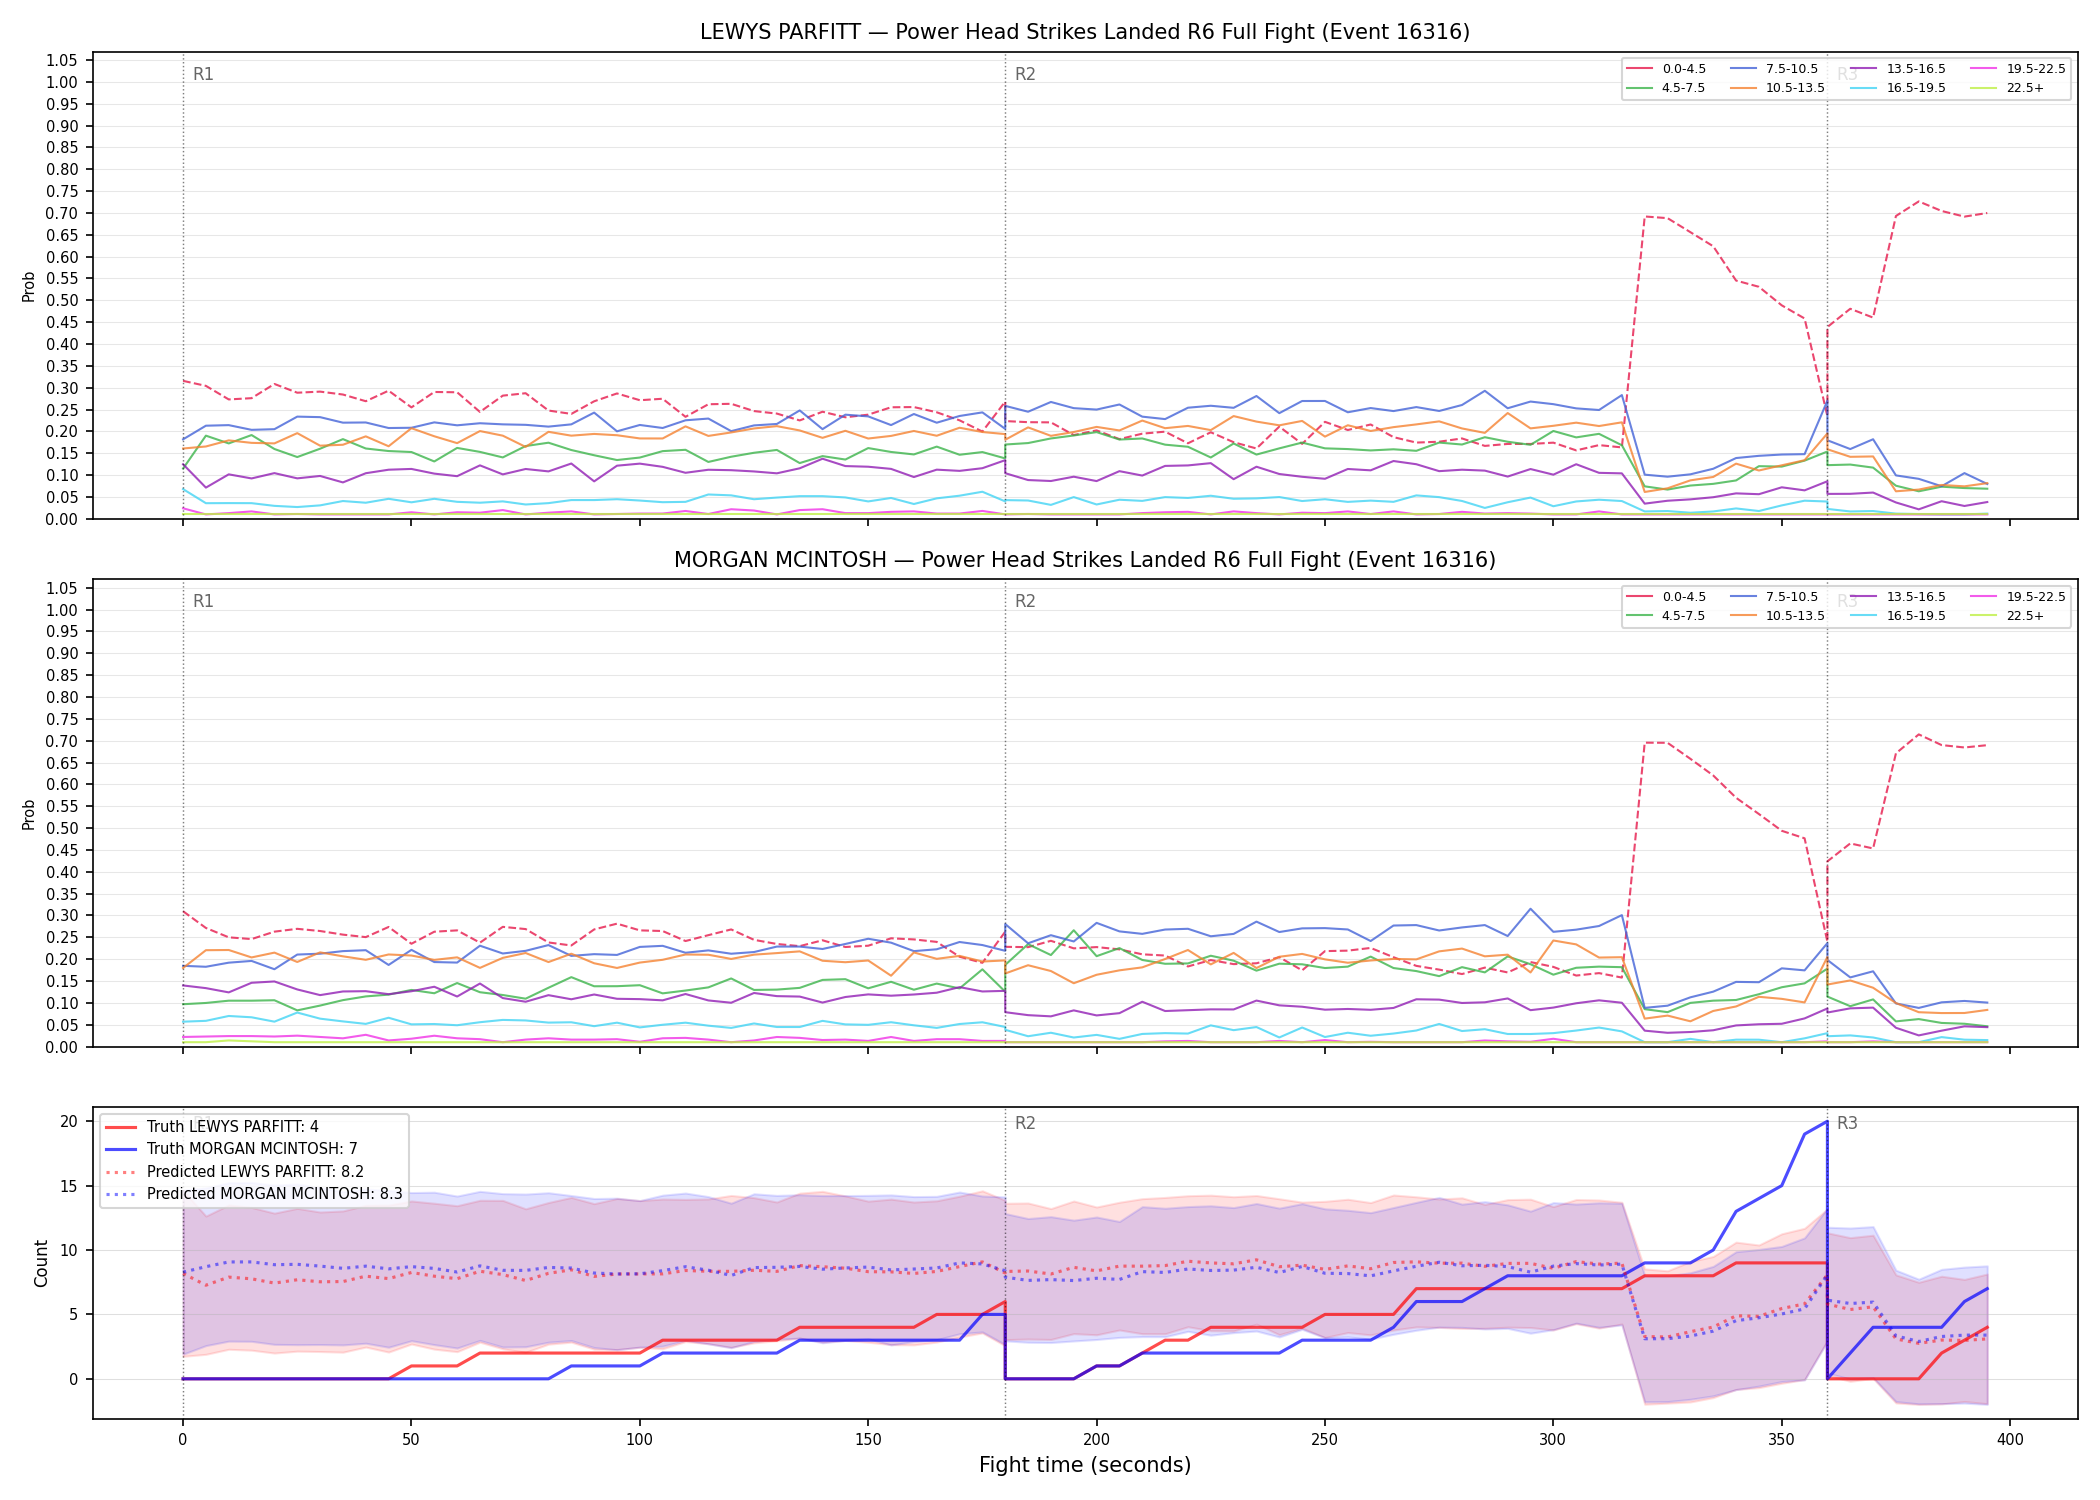This screenshot has width=2100, height=1500.
Task: Pick the 19.5-22.5 legend entry in McIntosh chart
Action: pos(2018,597)
